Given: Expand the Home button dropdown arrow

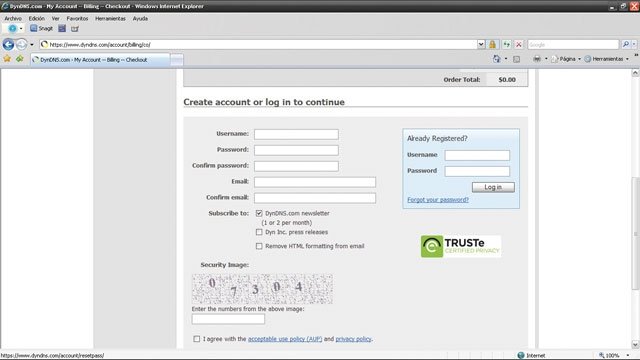Looking at the screenshot, I should coord(506,59).
